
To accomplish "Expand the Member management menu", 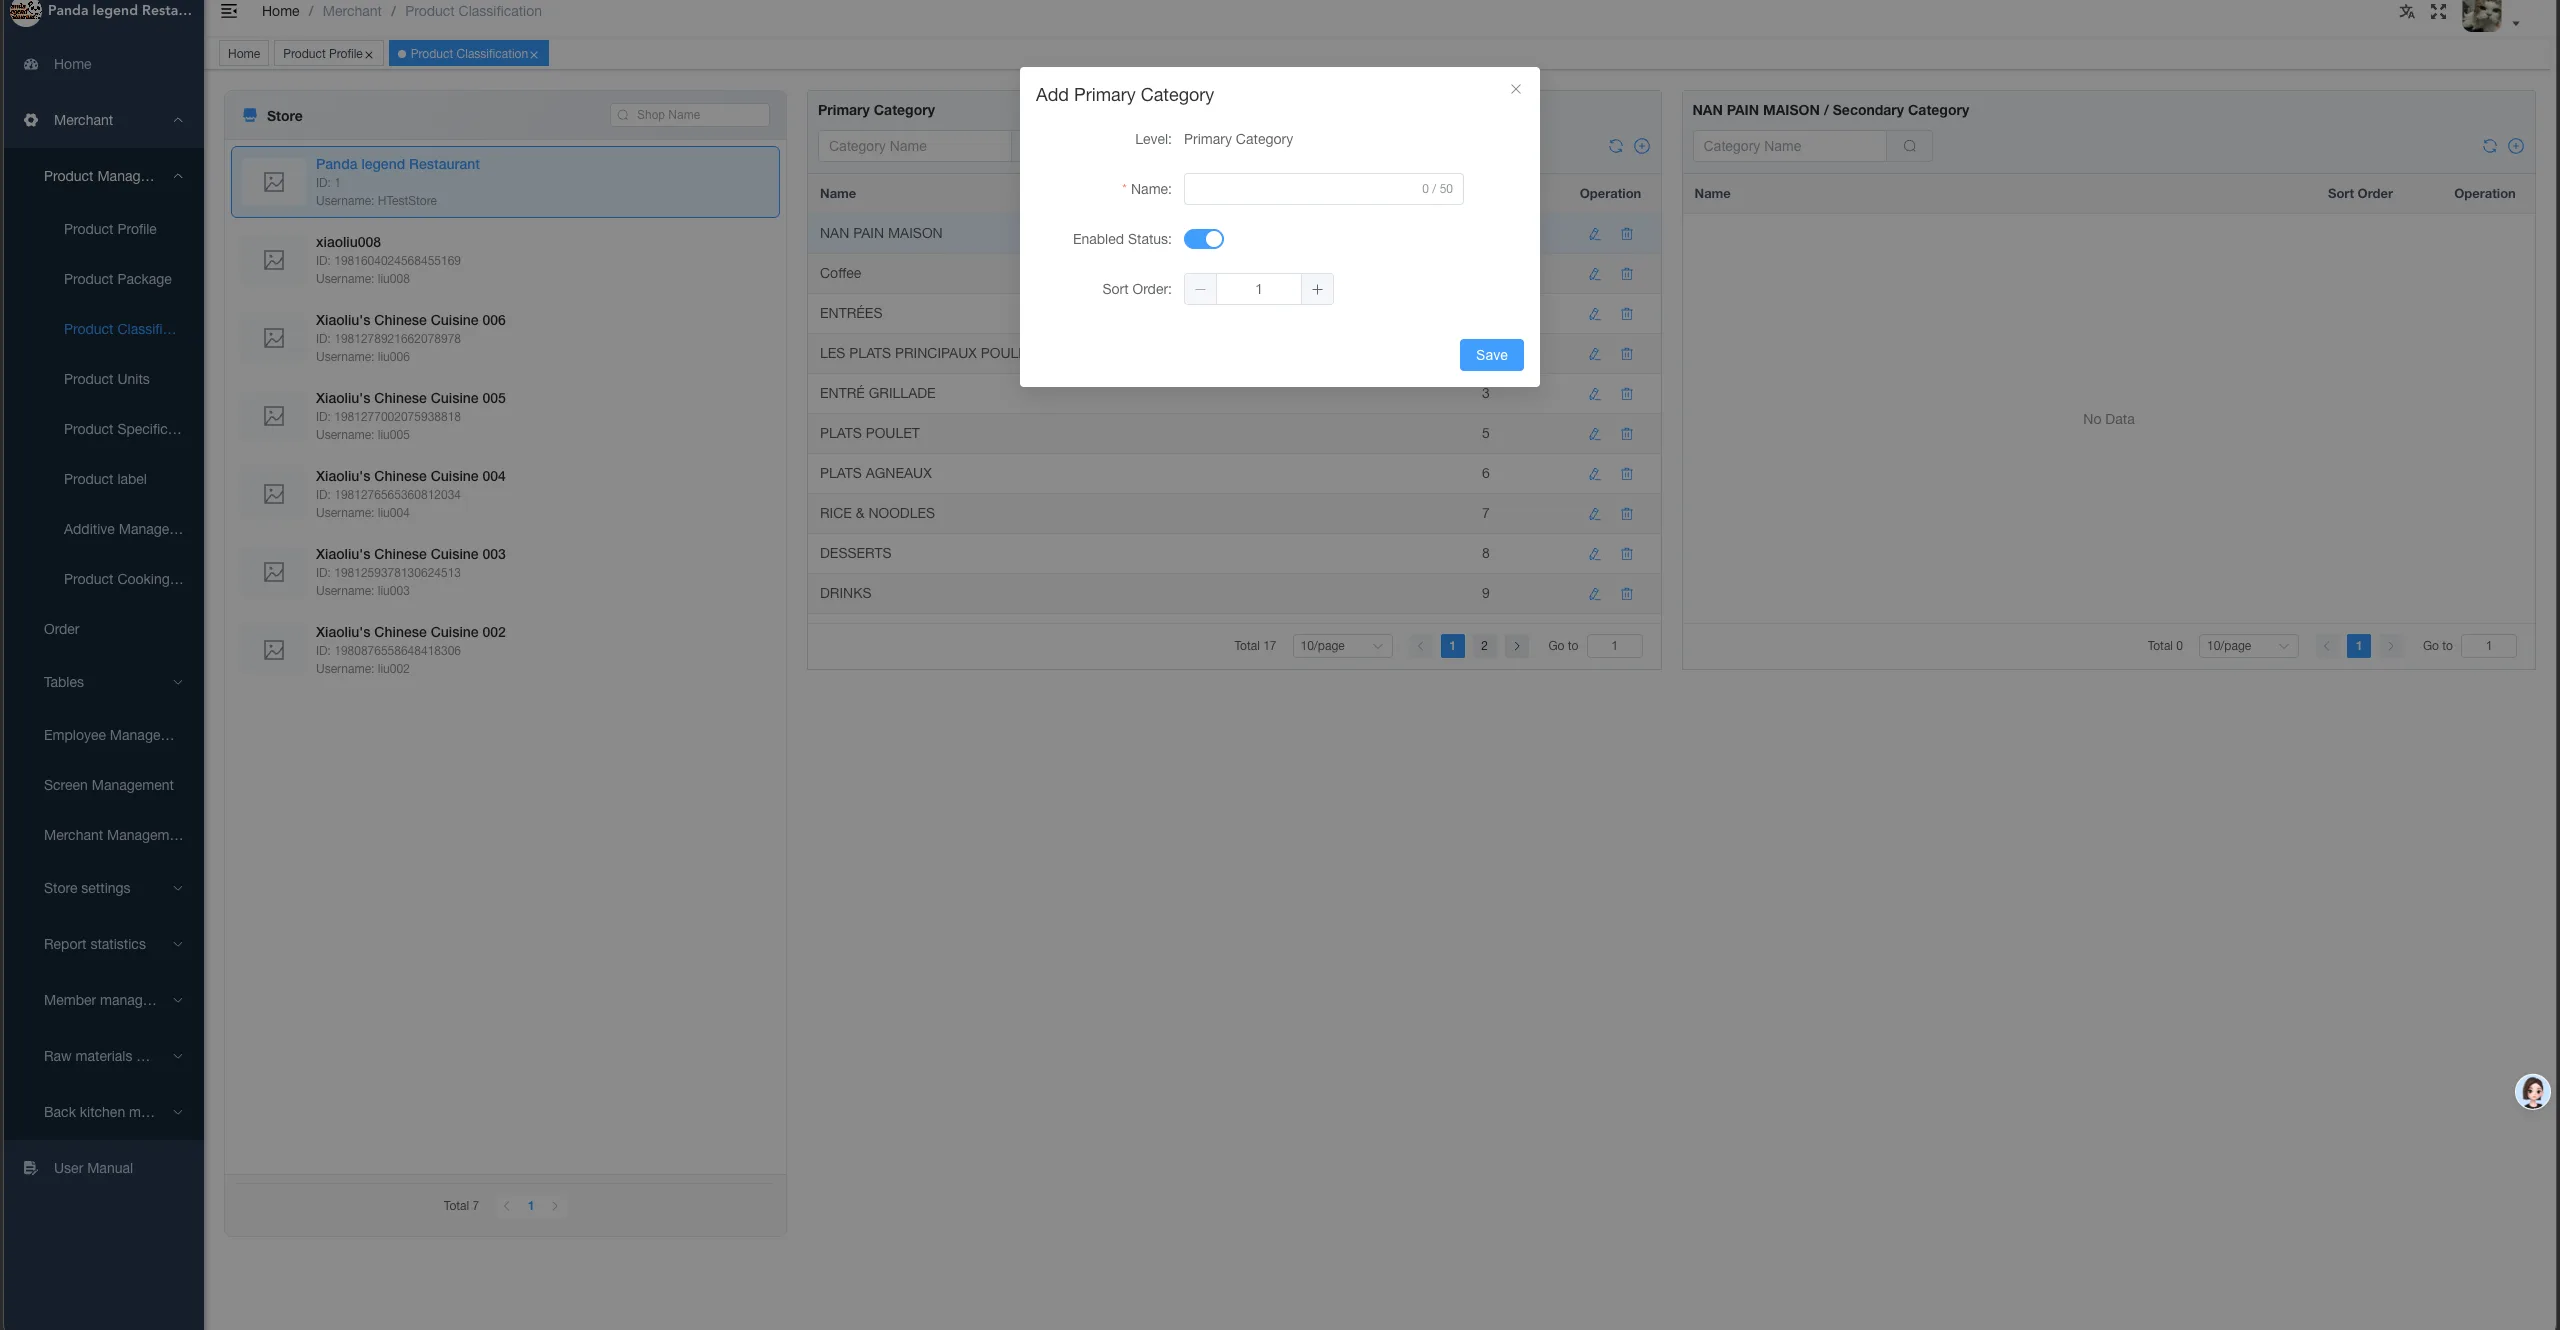I will point(102,1000).
